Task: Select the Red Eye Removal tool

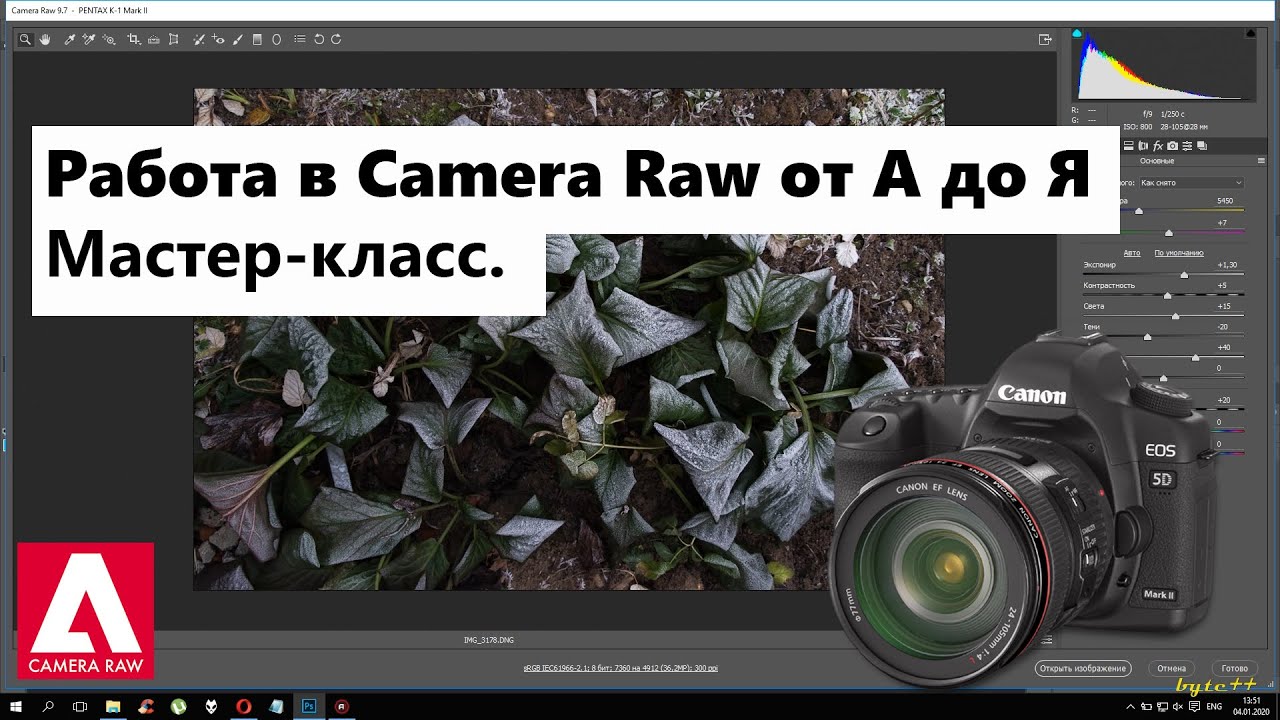Action: coord(218,39)
